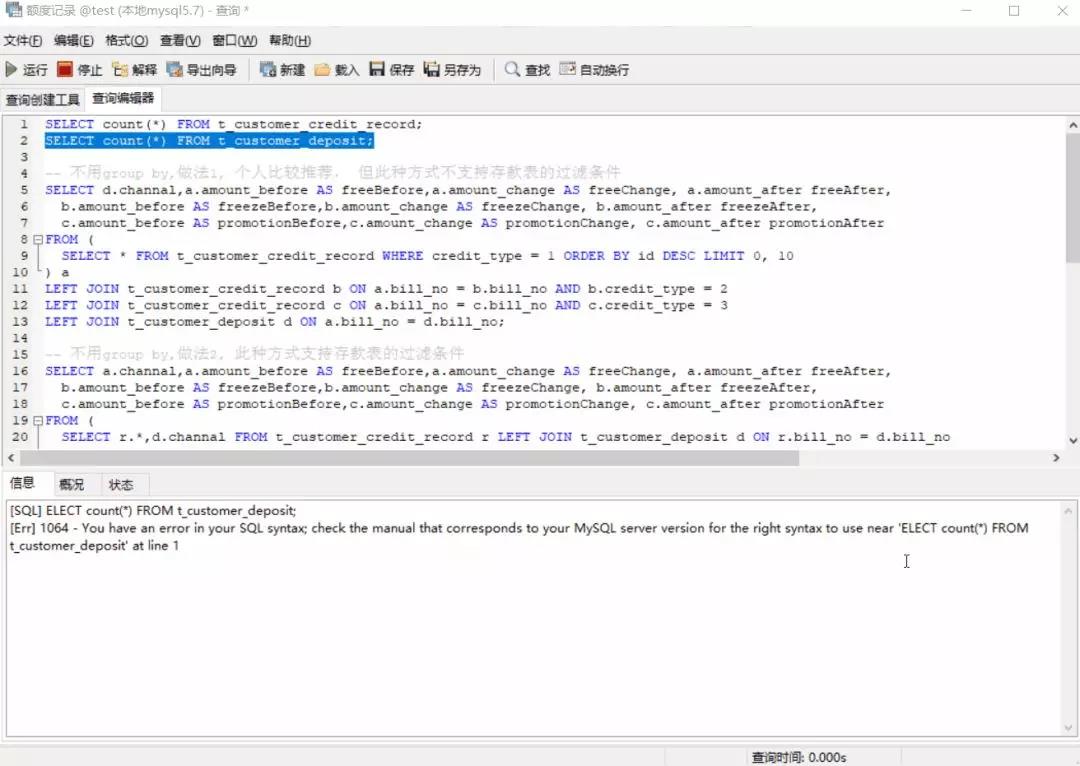Click editor vertical scrollbar down arrow
This screenshot has height=766, width=1080.
pyautogui.click(x=1072, y=441)
